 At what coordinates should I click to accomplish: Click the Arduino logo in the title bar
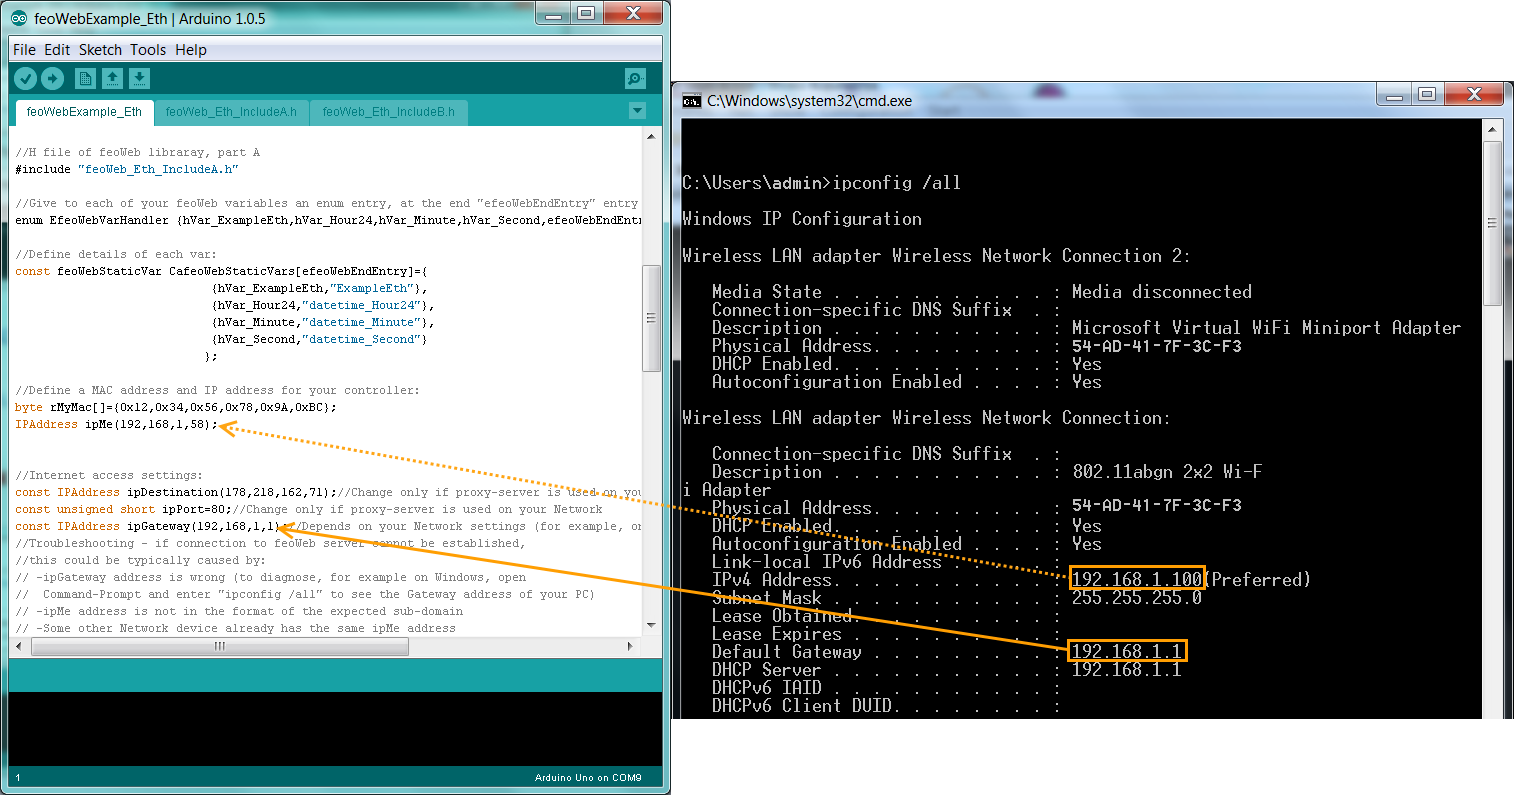[19, 18]
